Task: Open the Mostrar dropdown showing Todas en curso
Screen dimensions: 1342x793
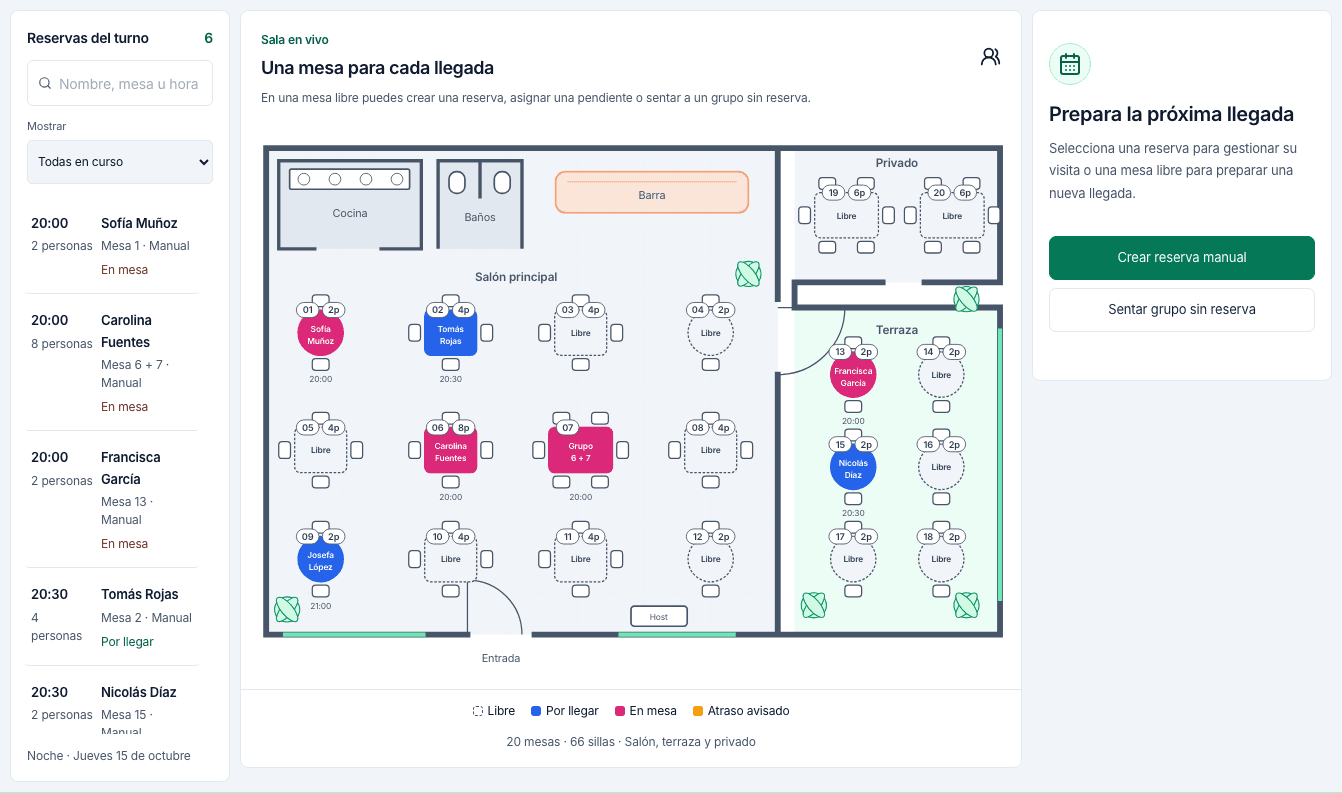Action: click(120, 162)
